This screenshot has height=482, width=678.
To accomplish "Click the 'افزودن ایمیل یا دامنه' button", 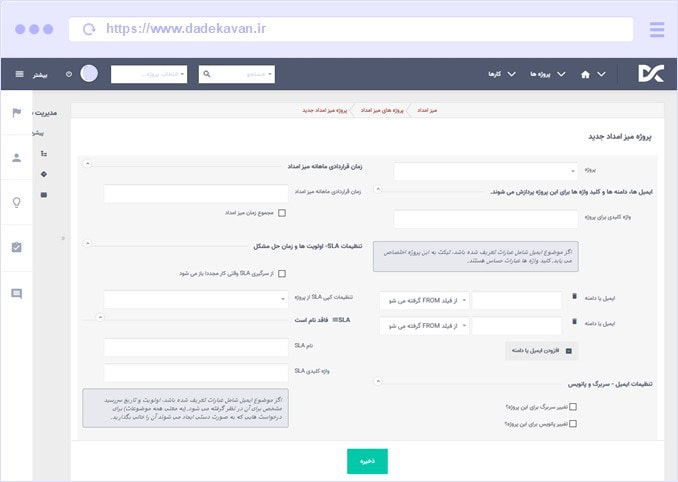I will click(x=541, y=351).
